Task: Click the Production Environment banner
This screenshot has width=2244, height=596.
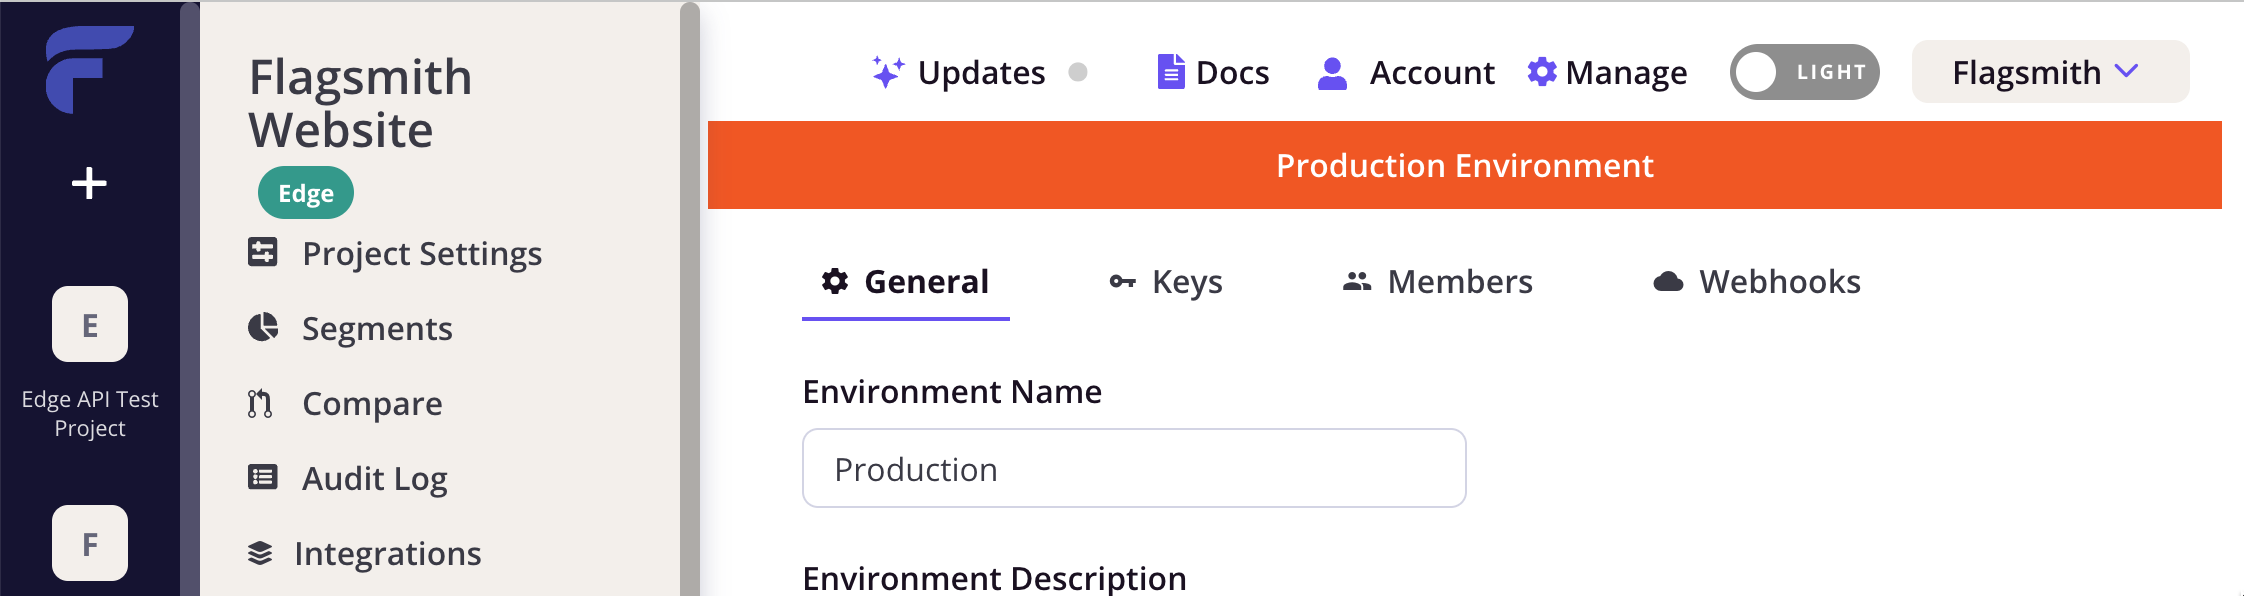Action: click(1465, 165)
